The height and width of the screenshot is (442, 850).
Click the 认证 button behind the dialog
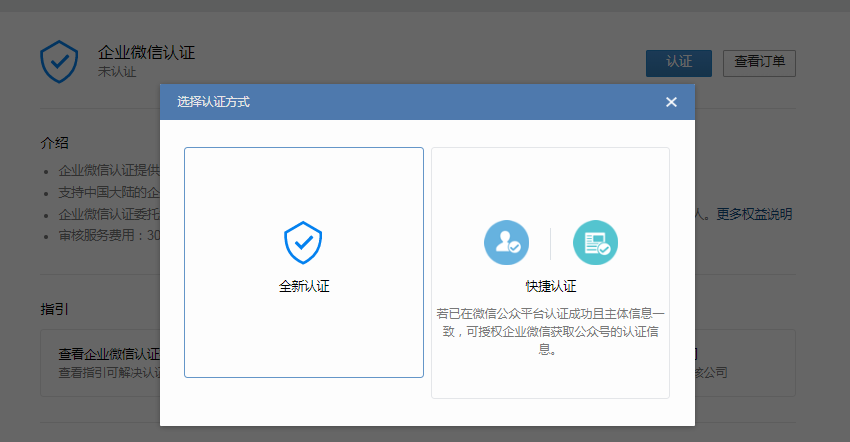coord(679,63)
